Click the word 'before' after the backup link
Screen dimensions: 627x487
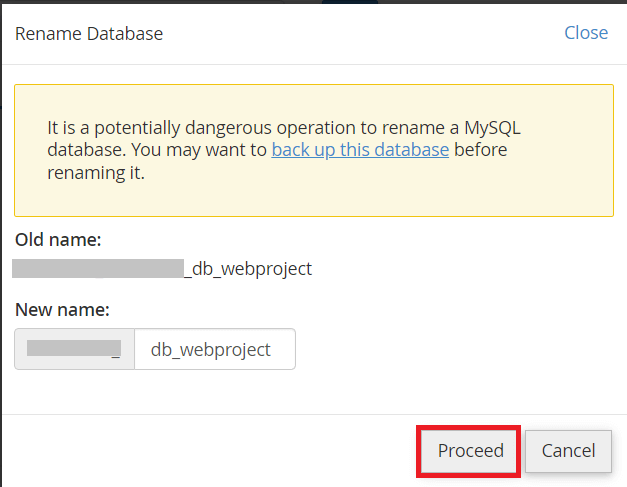(481, 150)
